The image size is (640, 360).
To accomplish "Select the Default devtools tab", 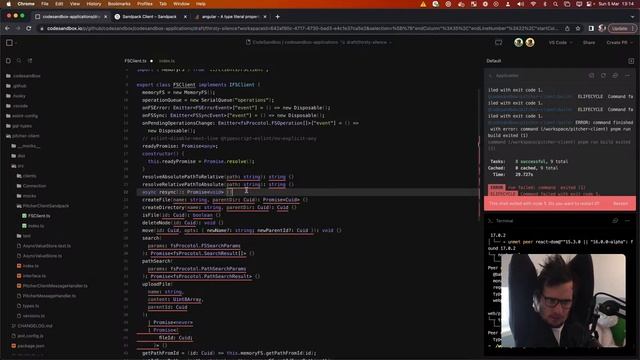I will tap(493, 61).
